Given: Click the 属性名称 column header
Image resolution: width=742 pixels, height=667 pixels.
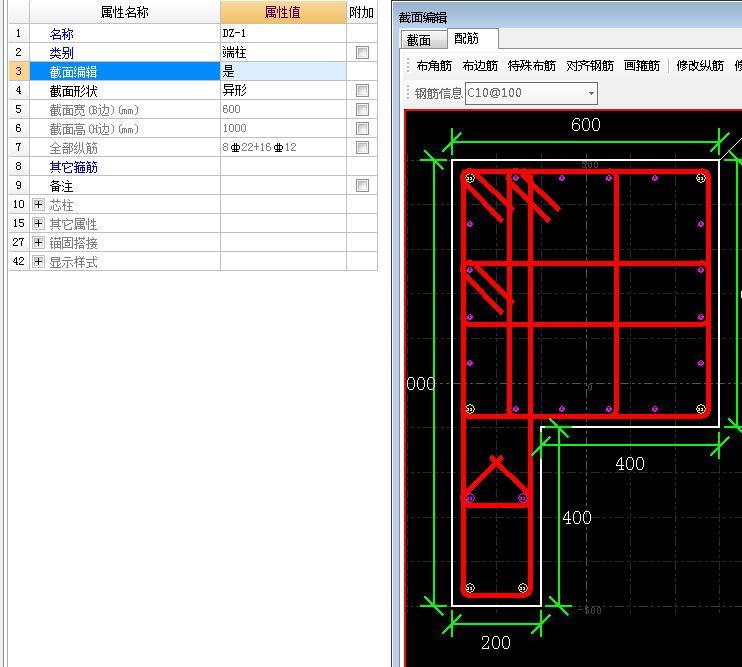Looking at the screenshot, I should pos(125,12).
